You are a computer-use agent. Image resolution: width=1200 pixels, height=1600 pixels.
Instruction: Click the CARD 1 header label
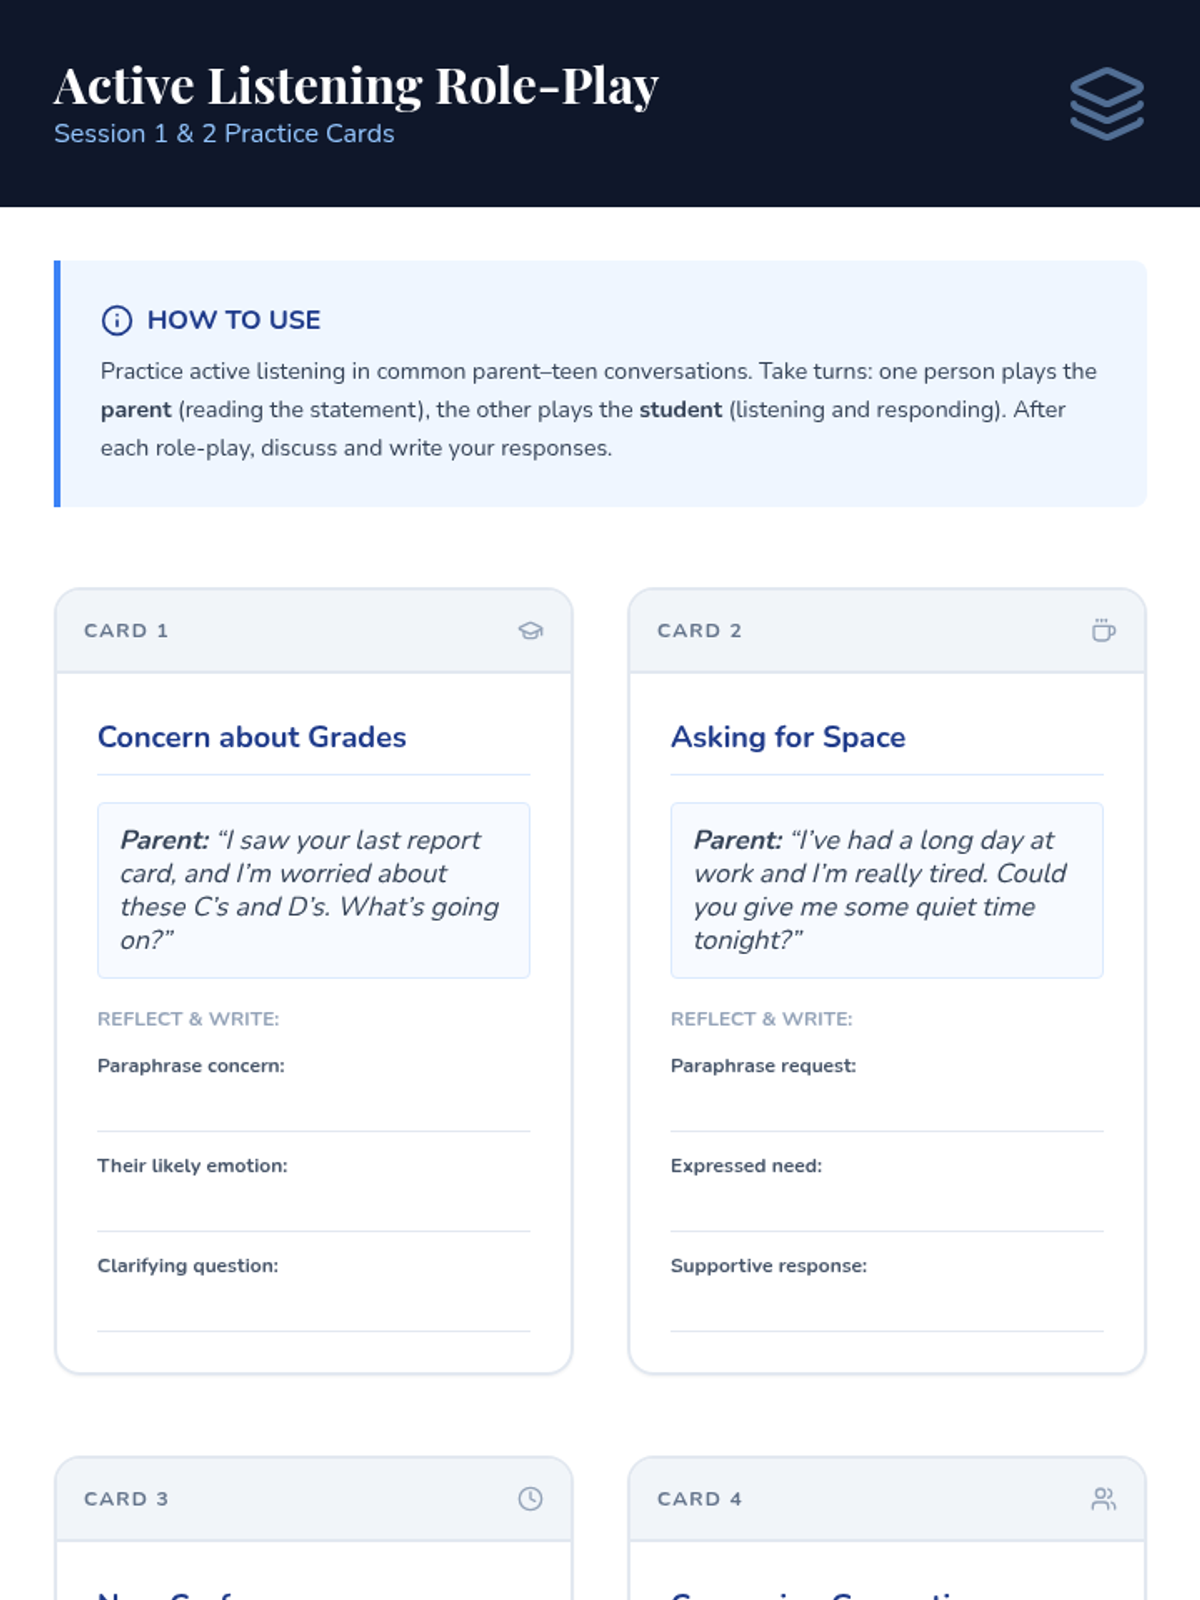click(x=126, y=631)
